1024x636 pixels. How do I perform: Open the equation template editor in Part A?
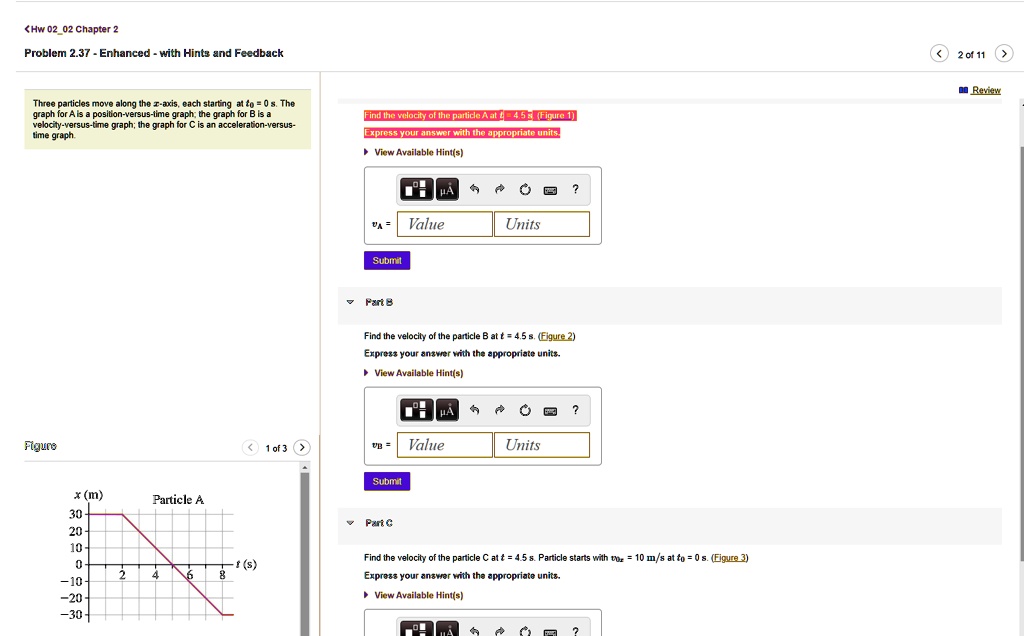tap(416, 189)
